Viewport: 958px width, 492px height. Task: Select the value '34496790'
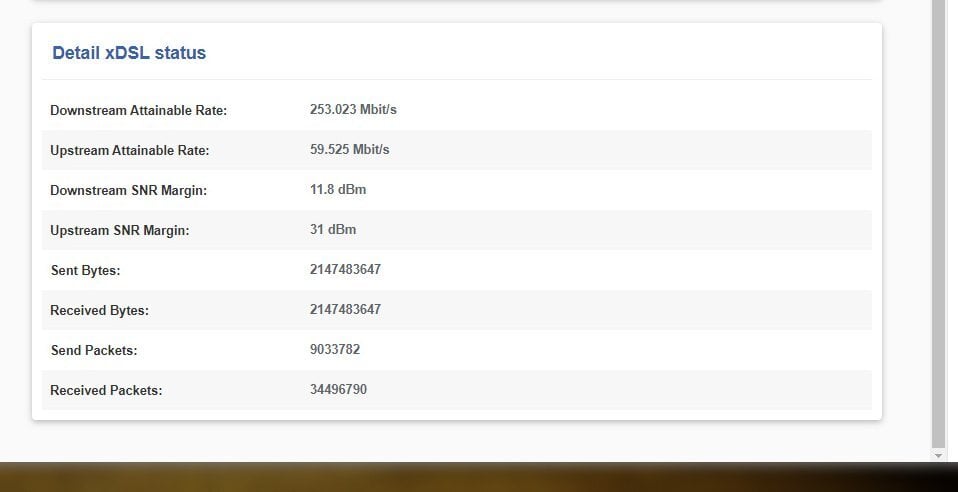(338, 389)
